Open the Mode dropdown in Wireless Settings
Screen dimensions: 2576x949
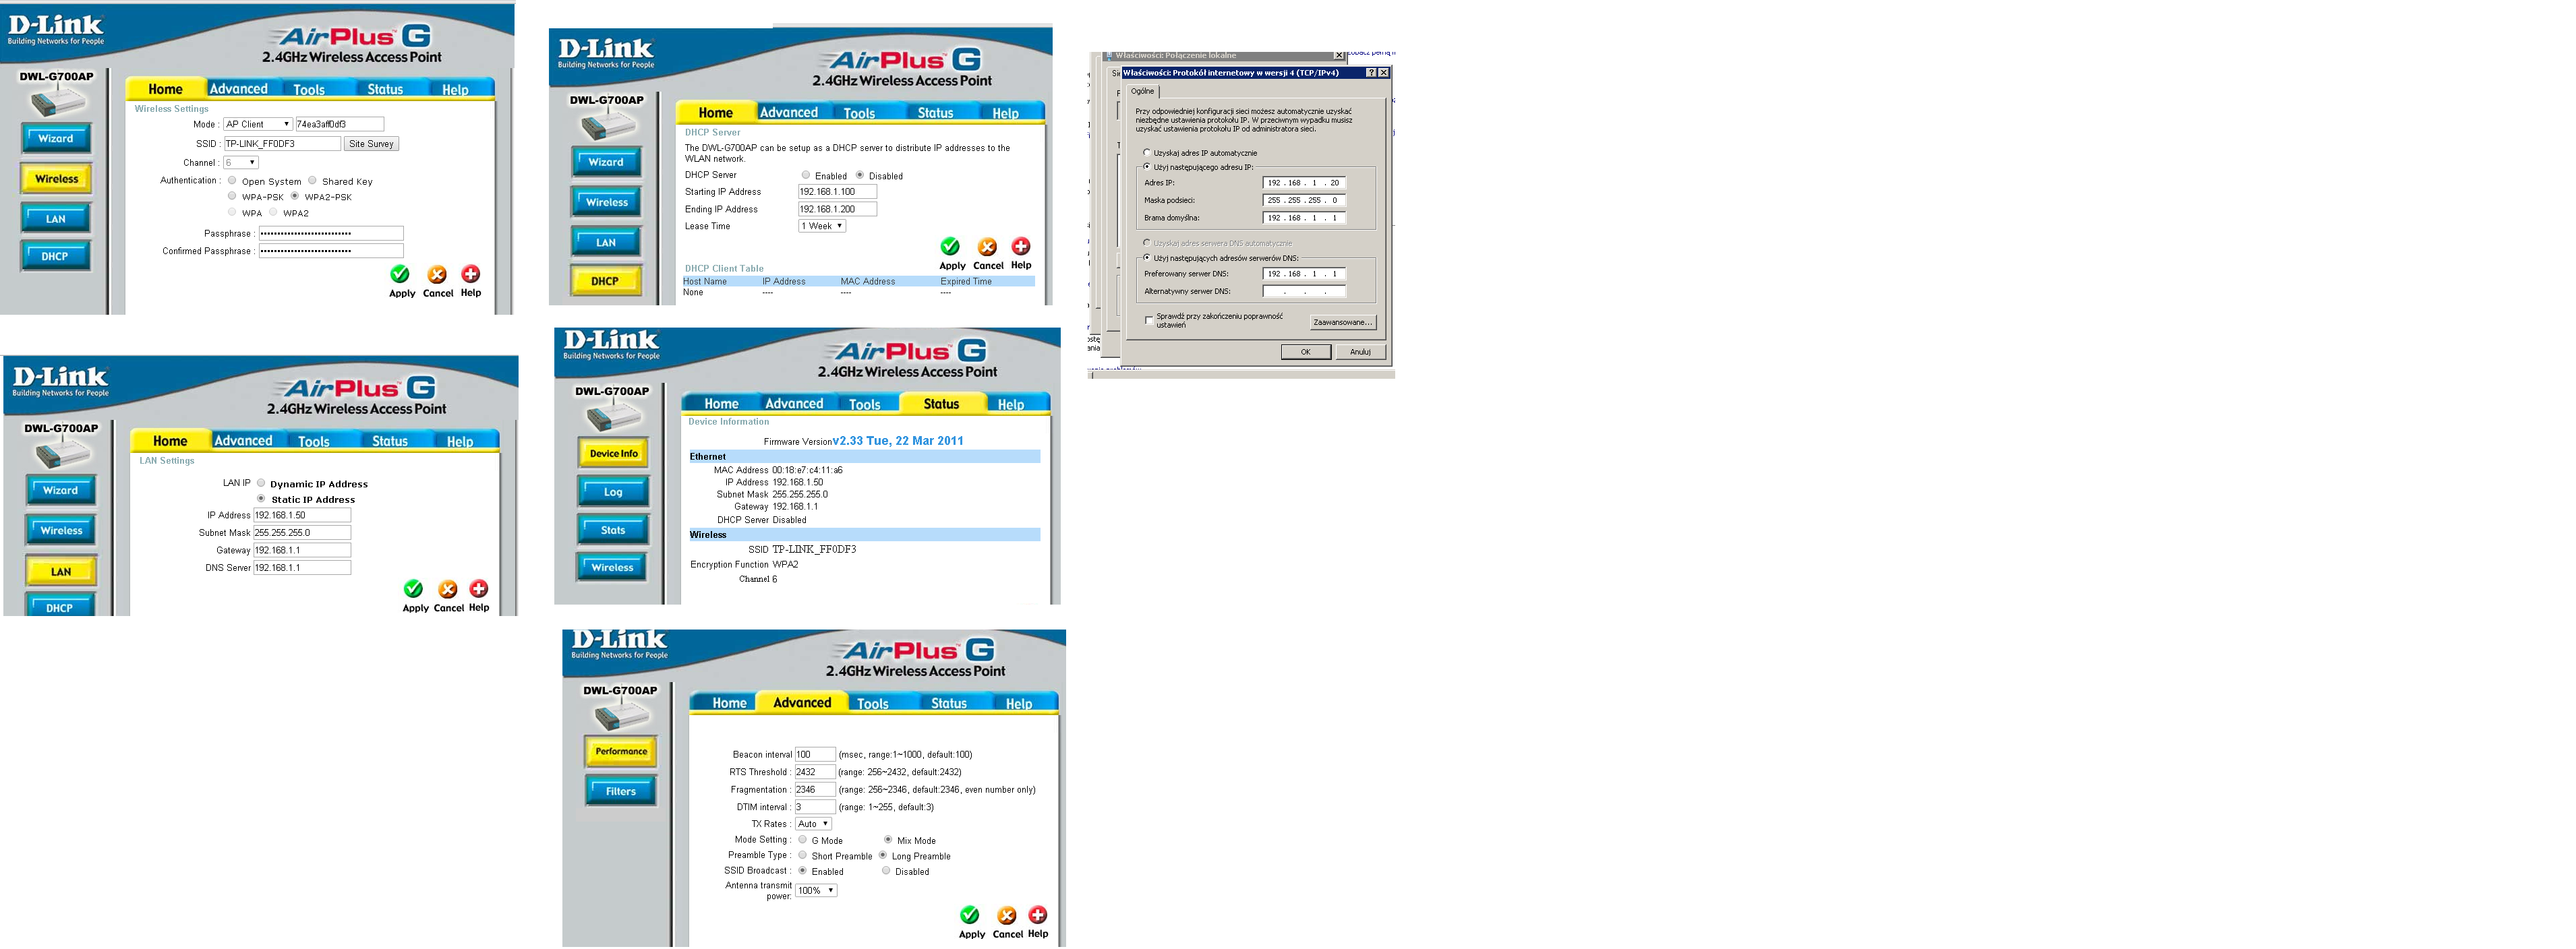tap(255, 123)
